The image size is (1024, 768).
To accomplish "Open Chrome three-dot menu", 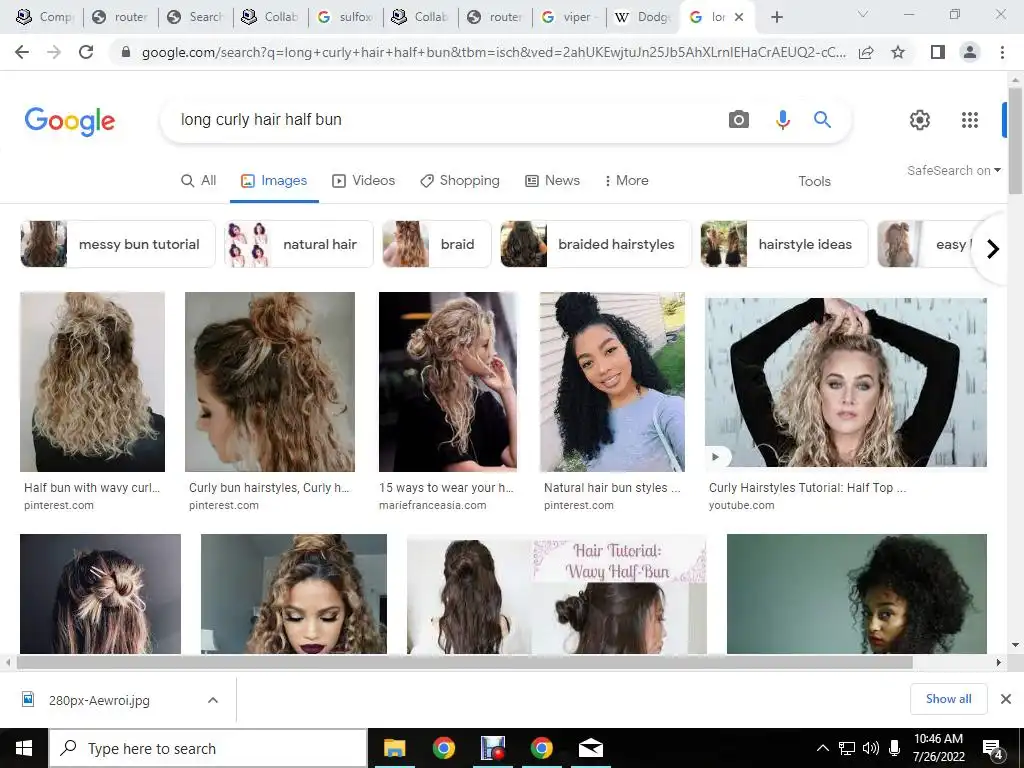I will [1002, 52].
